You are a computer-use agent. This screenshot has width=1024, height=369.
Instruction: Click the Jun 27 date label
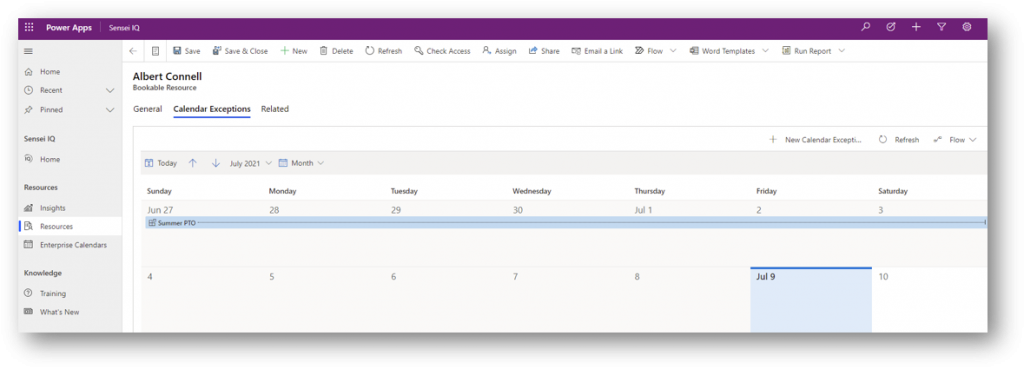[159, 210]
